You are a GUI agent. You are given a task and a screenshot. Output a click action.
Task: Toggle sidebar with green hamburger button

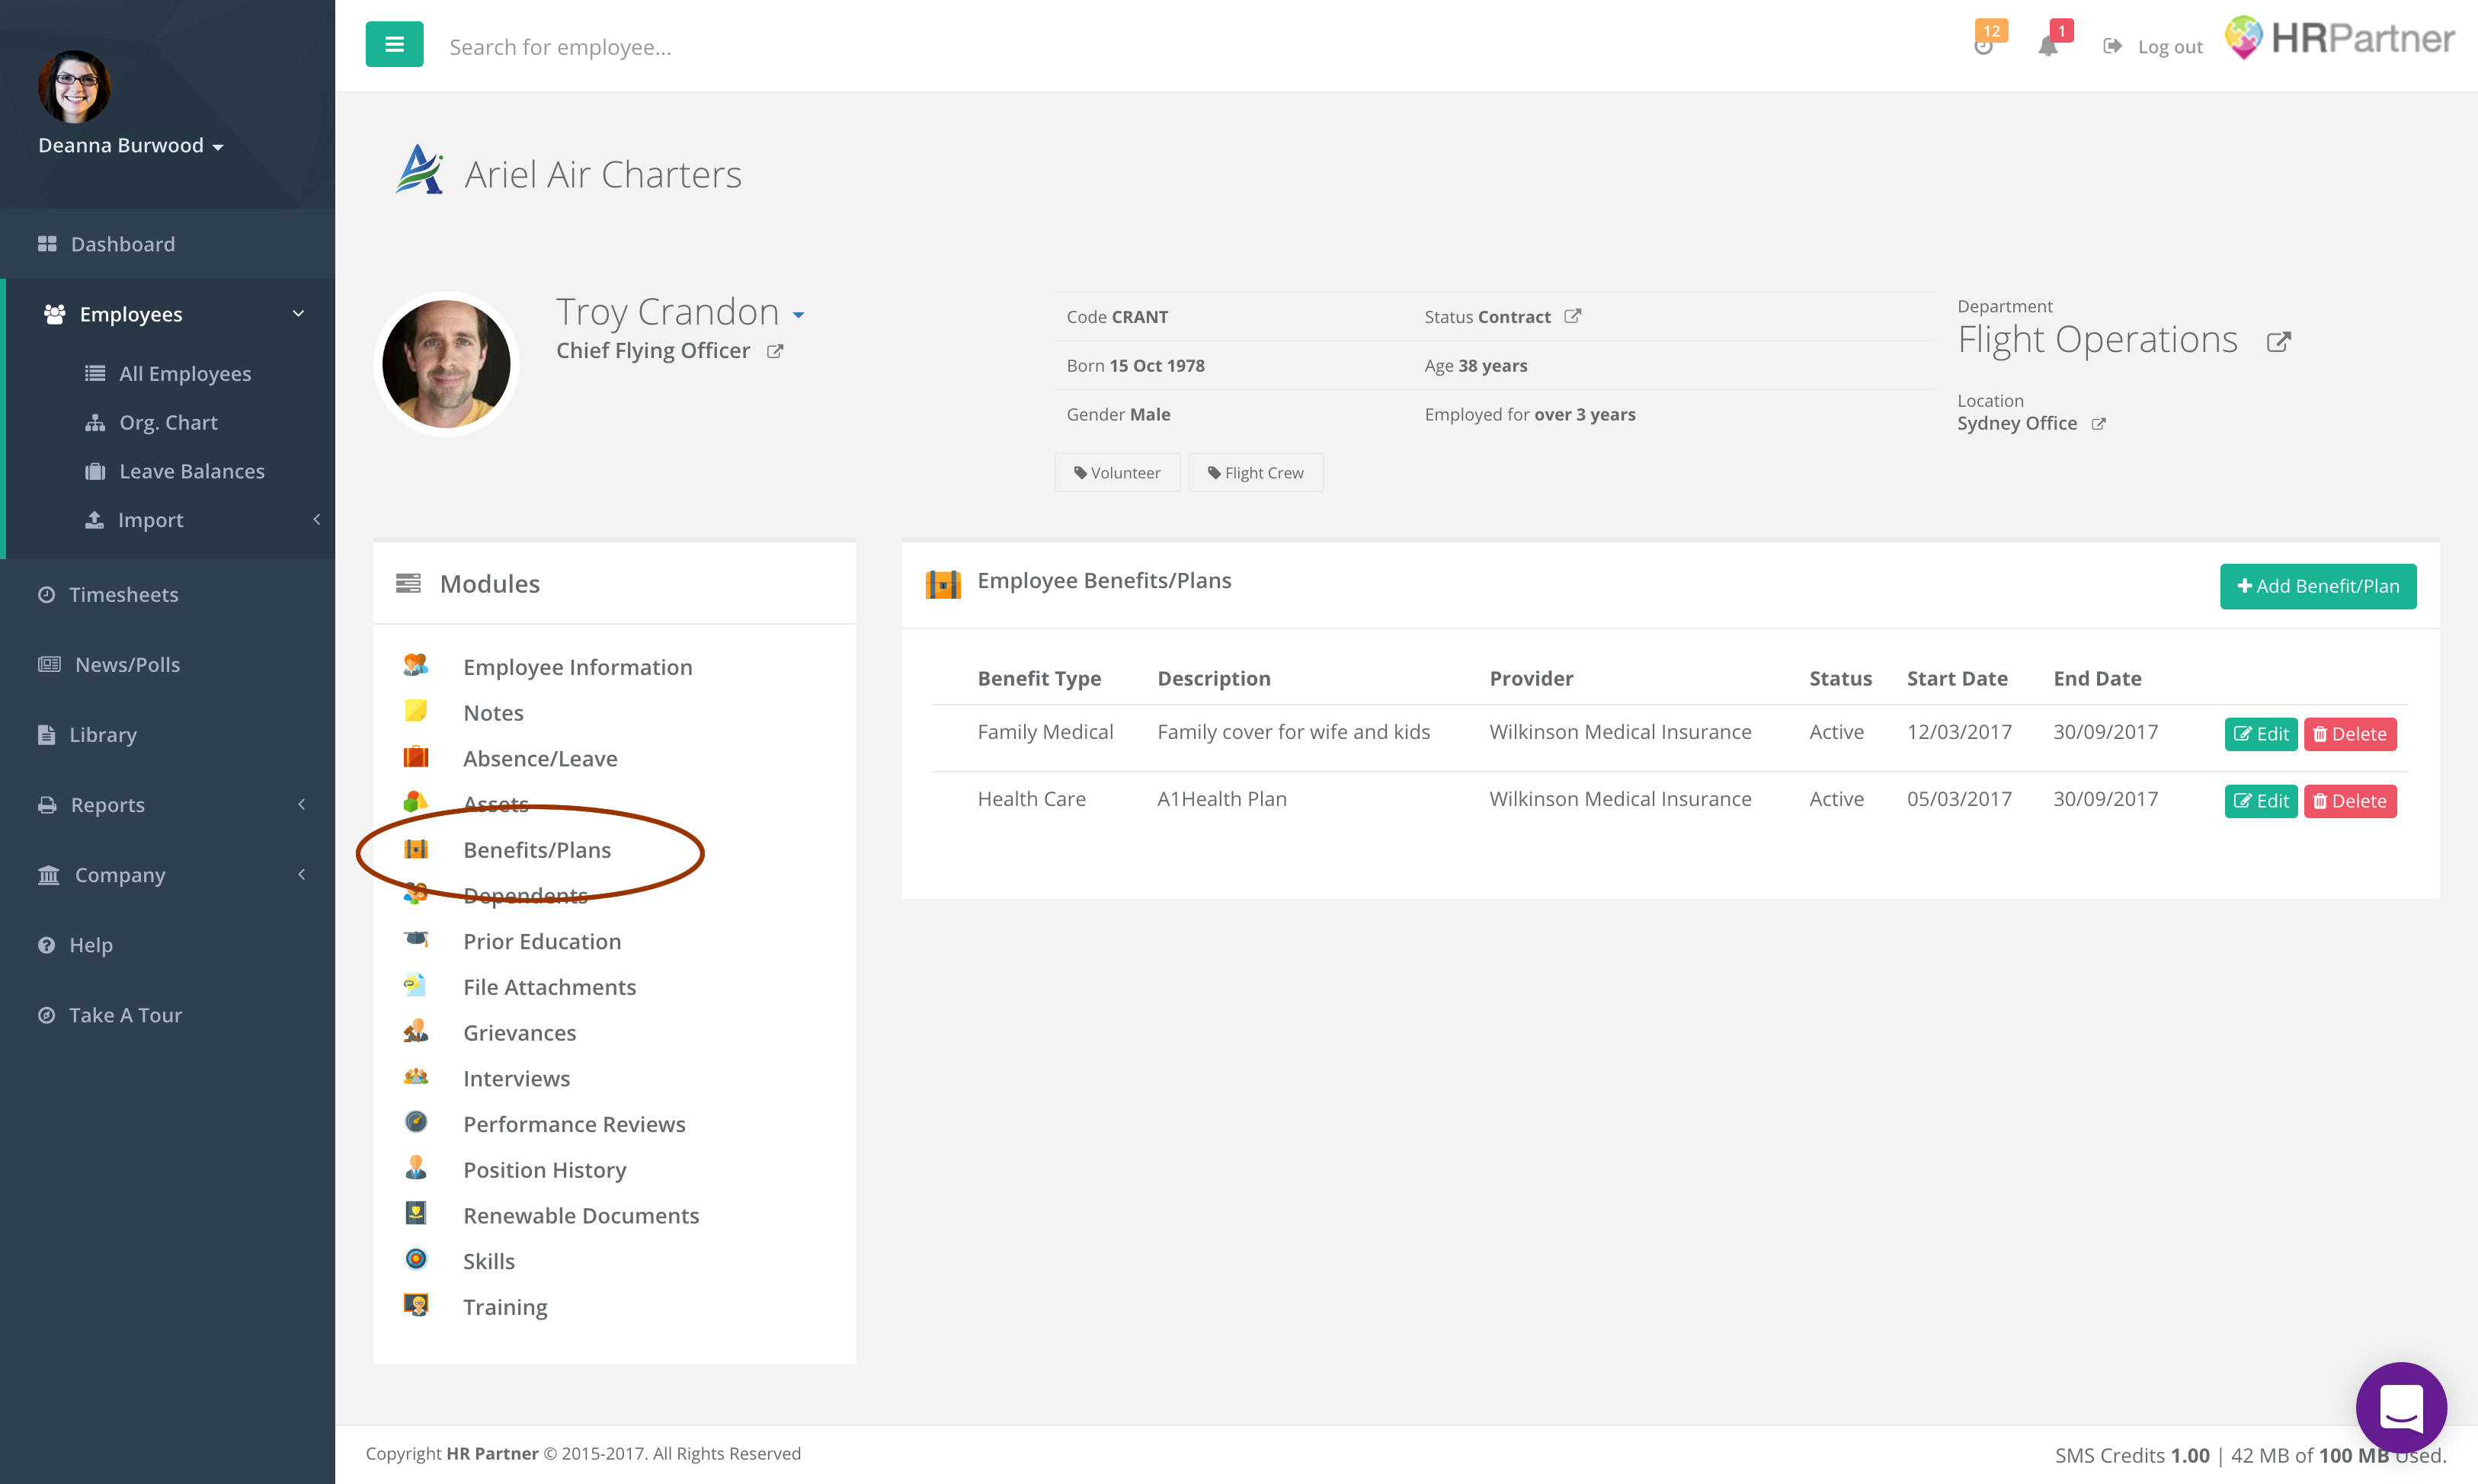394,45
